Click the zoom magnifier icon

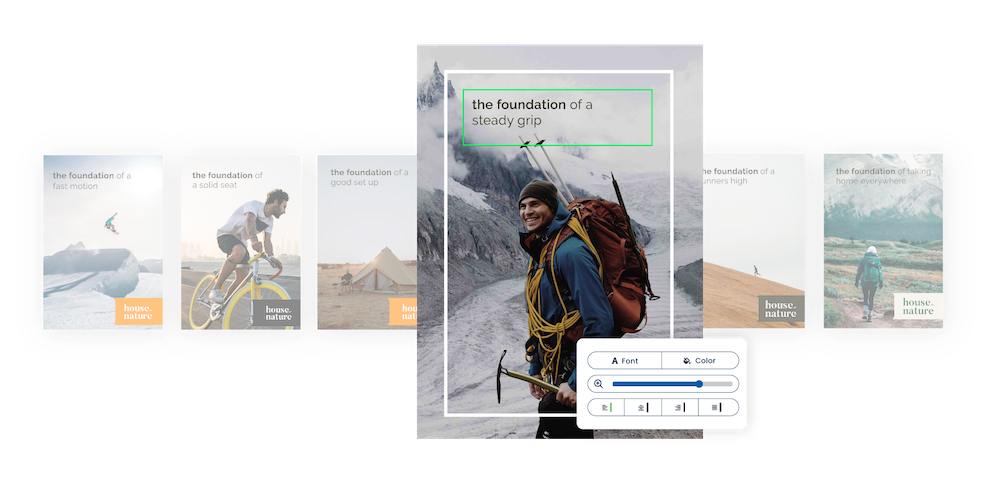click(x=598, y=384)
